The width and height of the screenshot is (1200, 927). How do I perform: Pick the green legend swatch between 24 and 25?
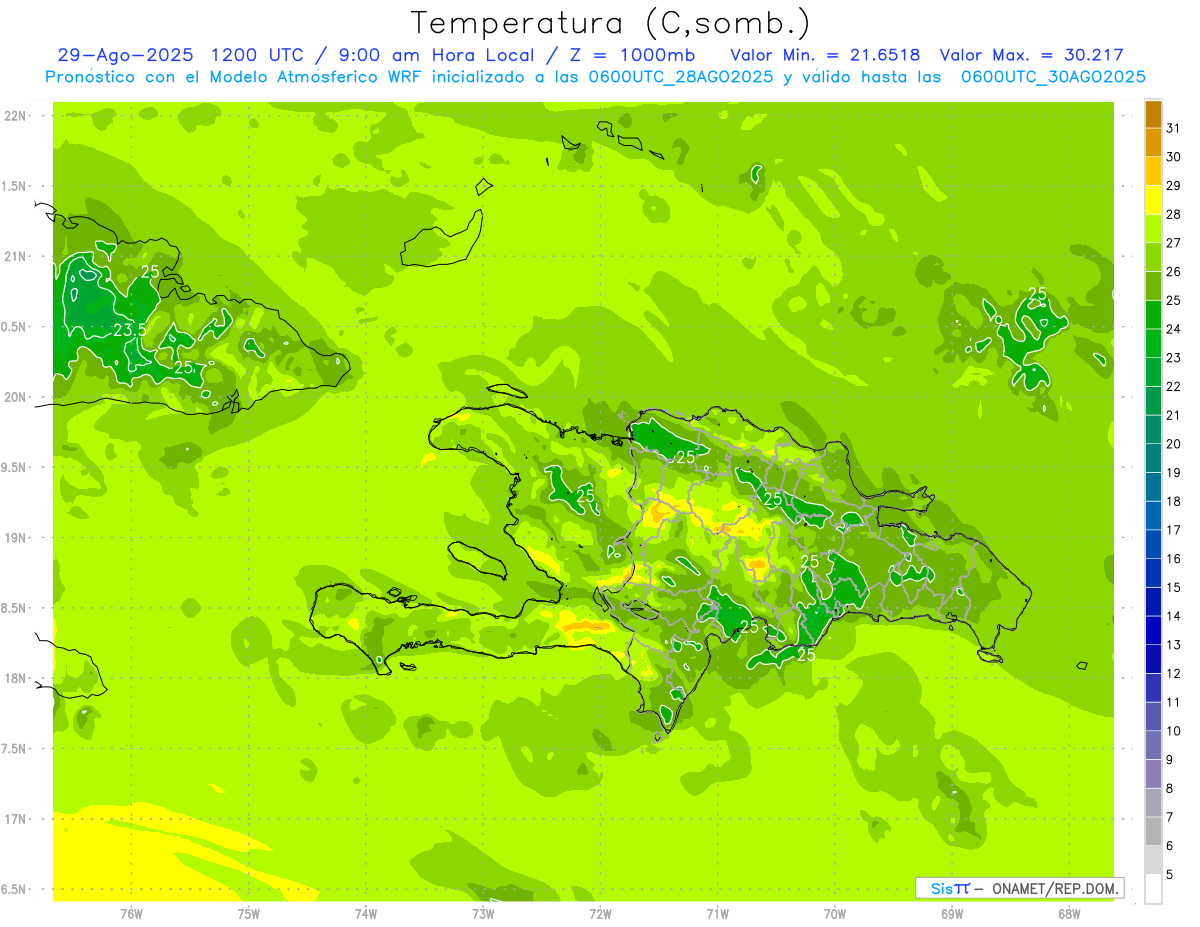point(1153,315)
